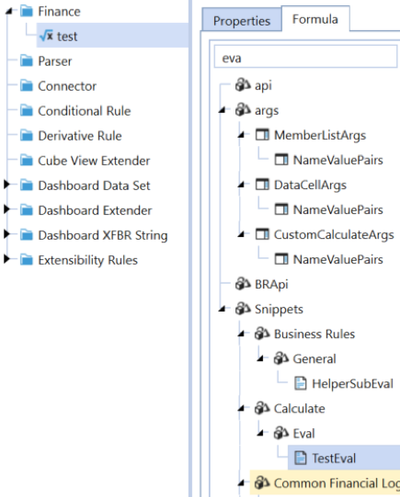Collapse the Business Rules node
This screenshot has width=400, height=497.
[242, 334]
